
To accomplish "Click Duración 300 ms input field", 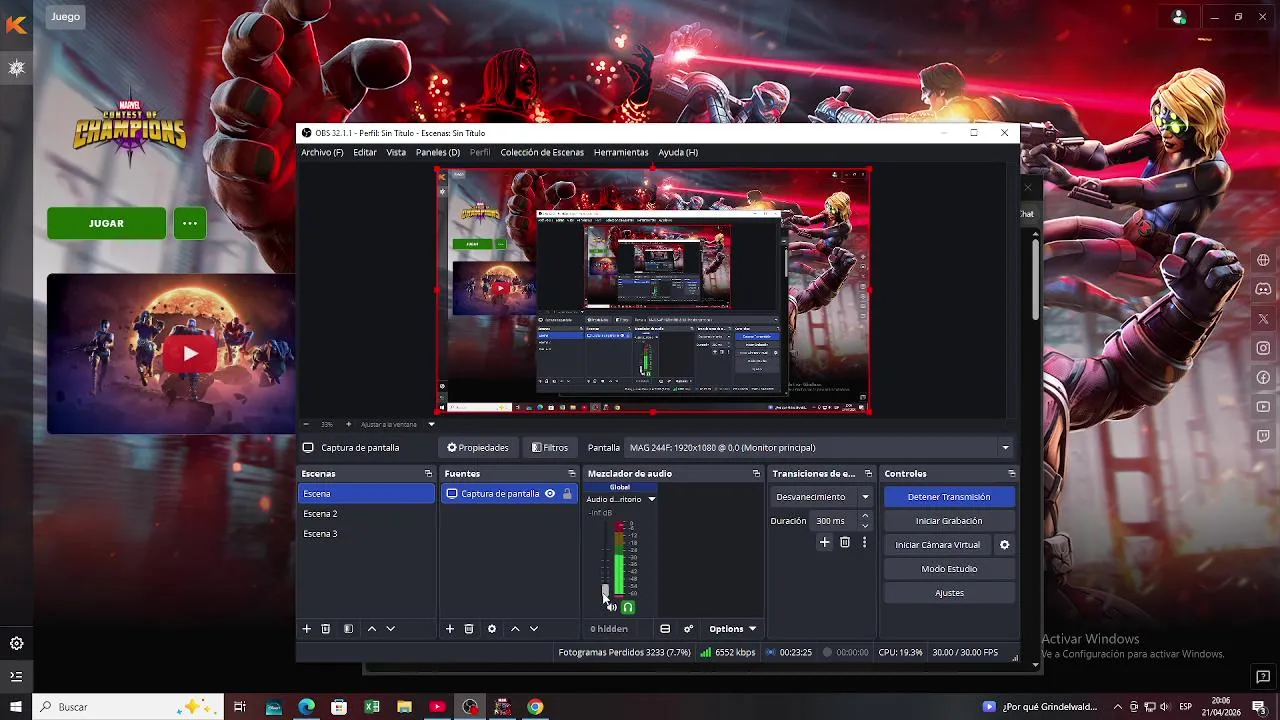I will tap(835, 521).
